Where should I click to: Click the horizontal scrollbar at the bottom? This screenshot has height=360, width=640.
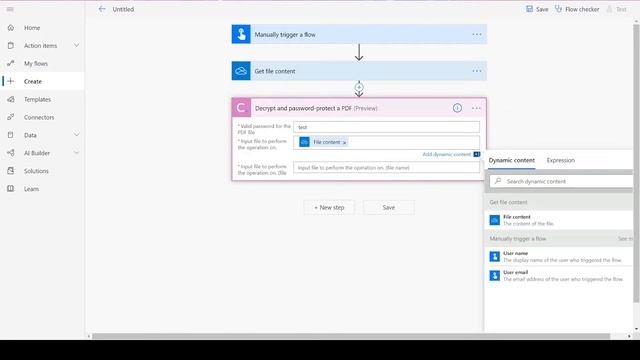(x=351, y=336)
